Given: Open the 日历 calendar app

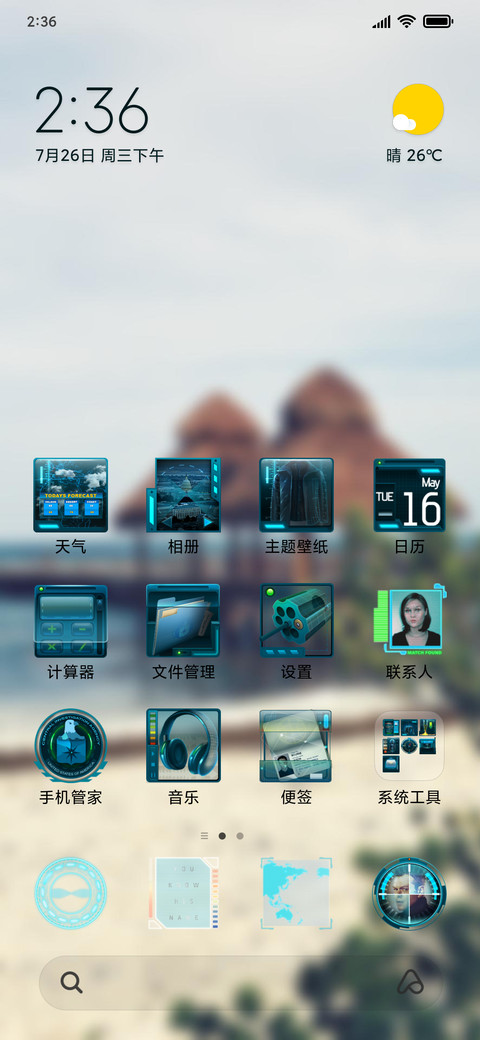Looking at the screenshot, I should [409, 495].
